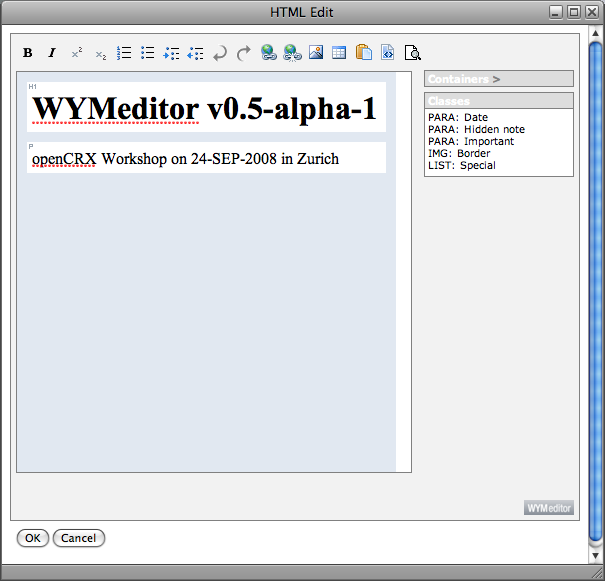This screenshot has width=605, height=581.
Task: Insert an ordered numbered list
Action: pos(124,52)
